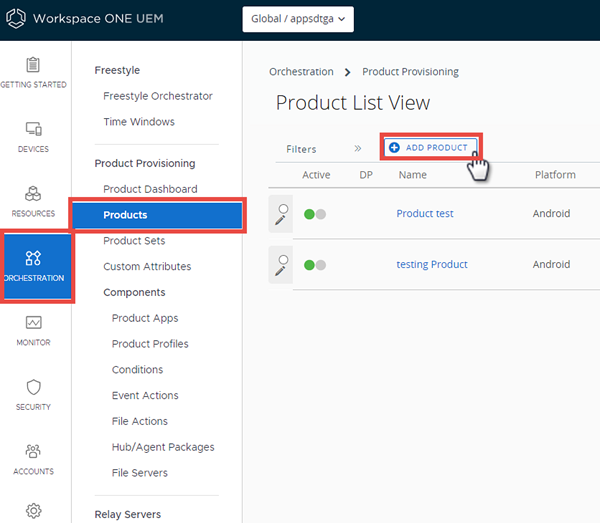
Task: Open the Product test link
Action: coord(425,213)
